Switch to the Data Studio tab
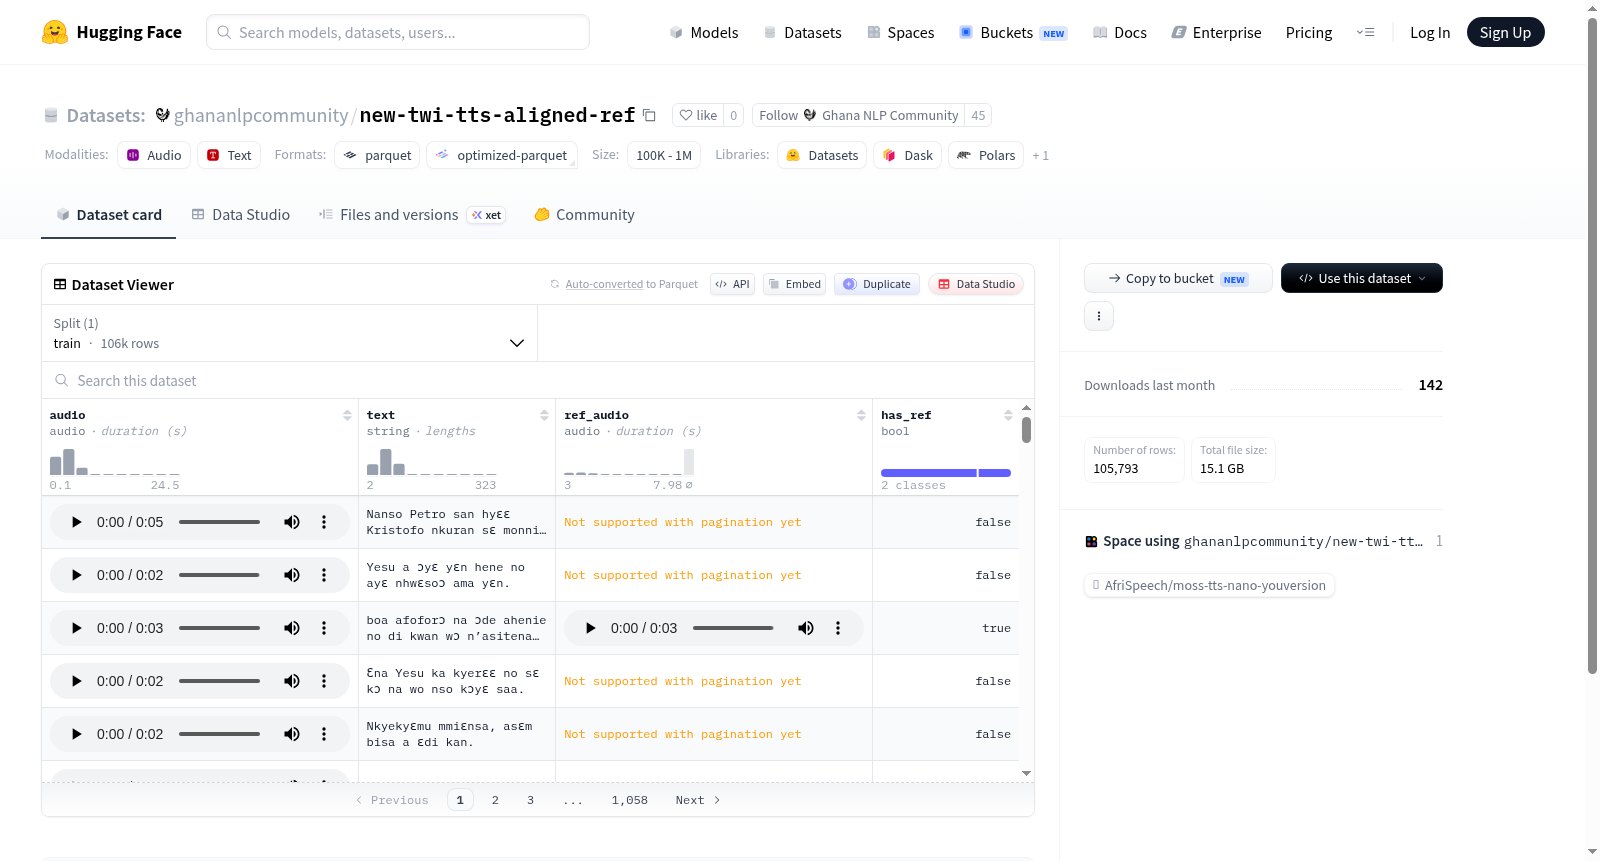This screenshot has width=1600, height=861. pyautogui.click(x=241, y=215)
